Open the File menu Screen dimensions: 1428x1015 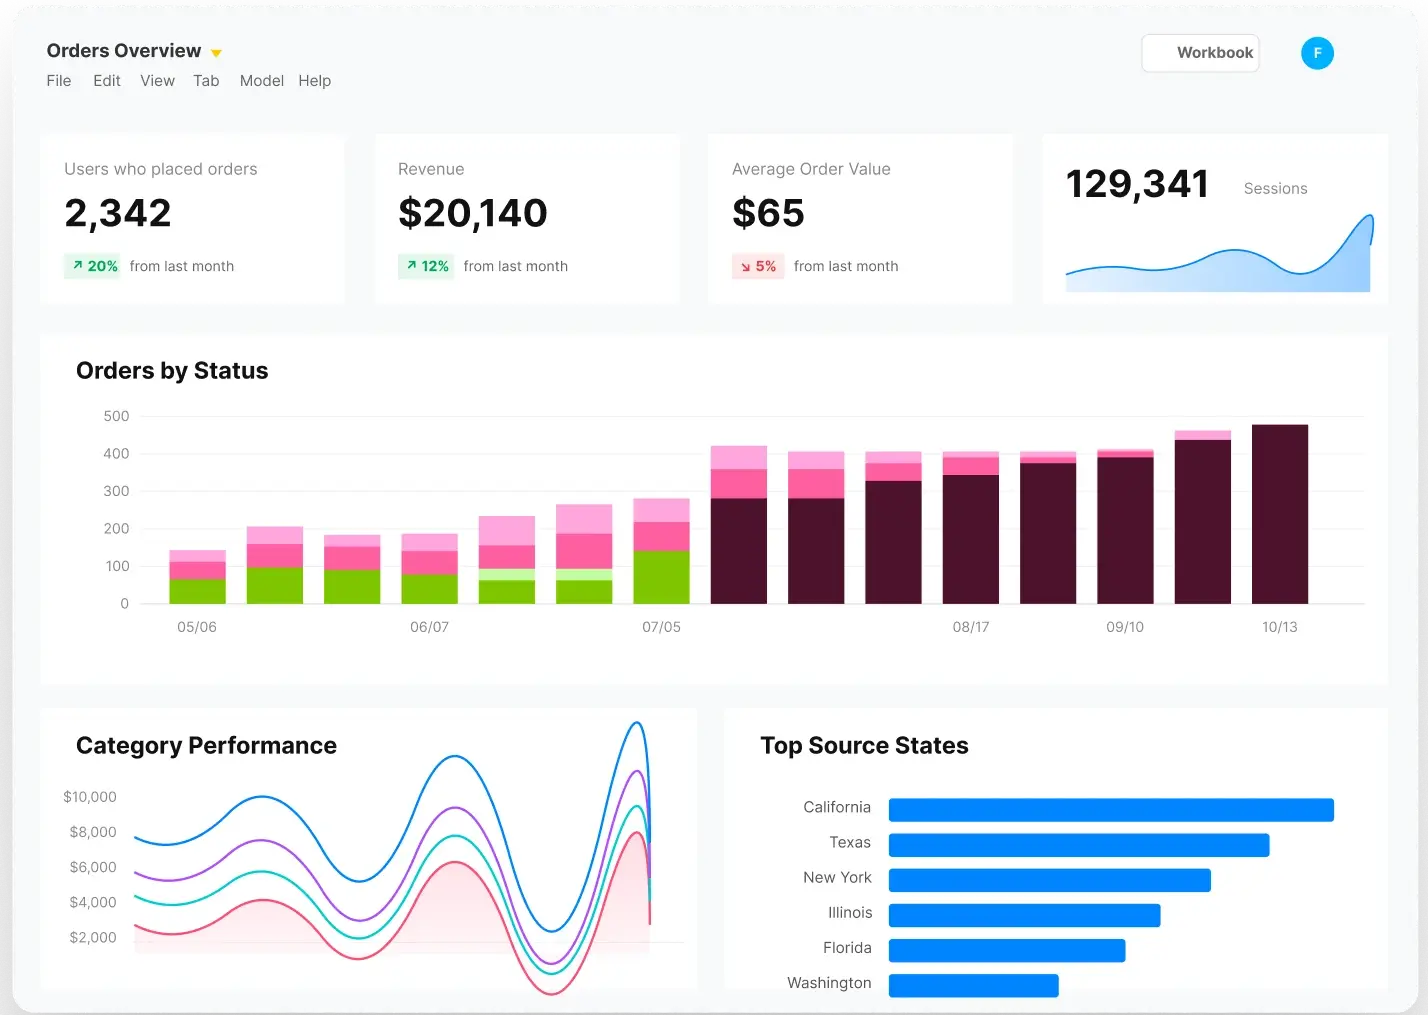click(x=59, y=81)
